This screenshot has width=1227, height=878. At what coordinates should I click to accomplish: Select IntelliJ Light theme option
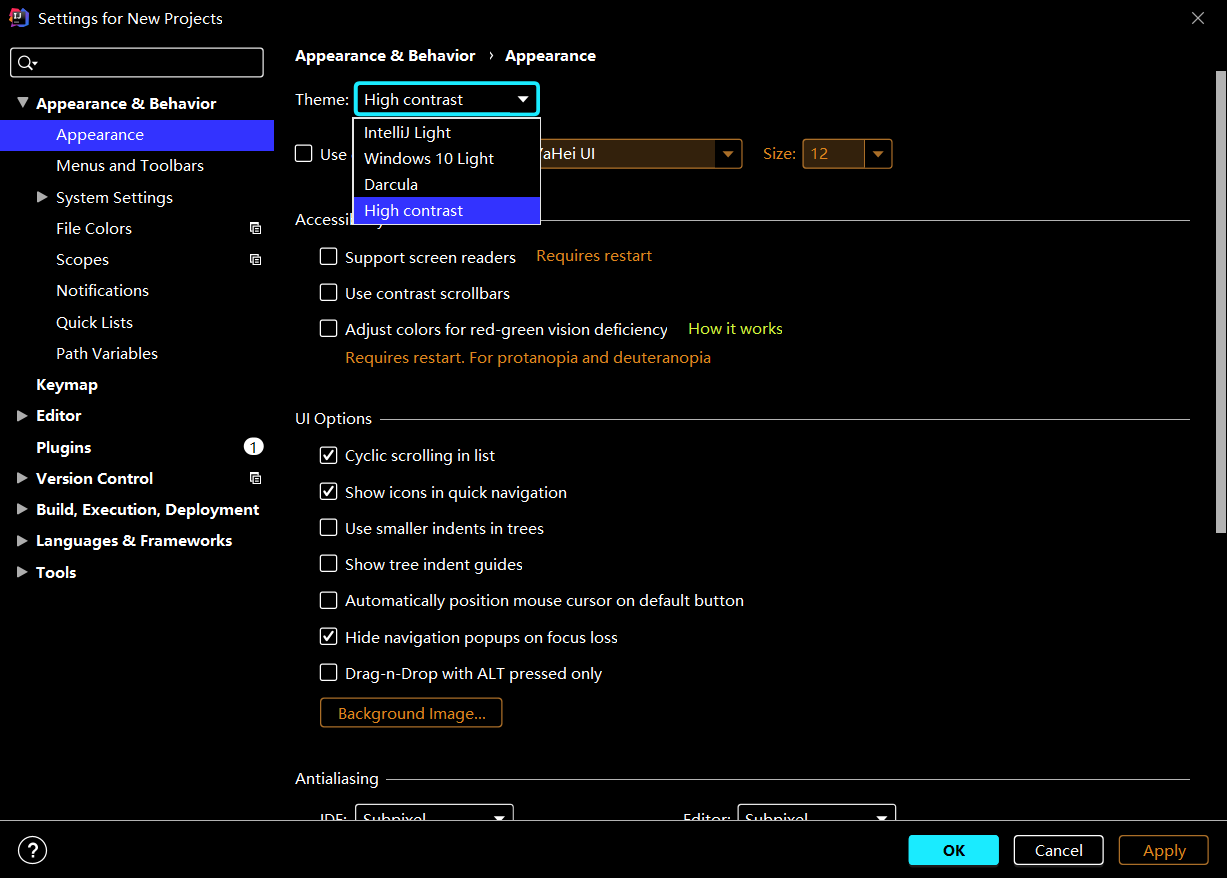point(446,132)
